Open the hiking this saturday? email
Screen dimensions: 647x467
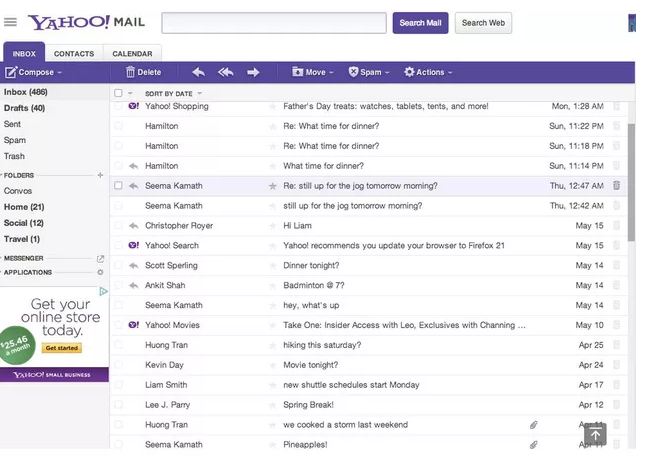click(368, 345)
